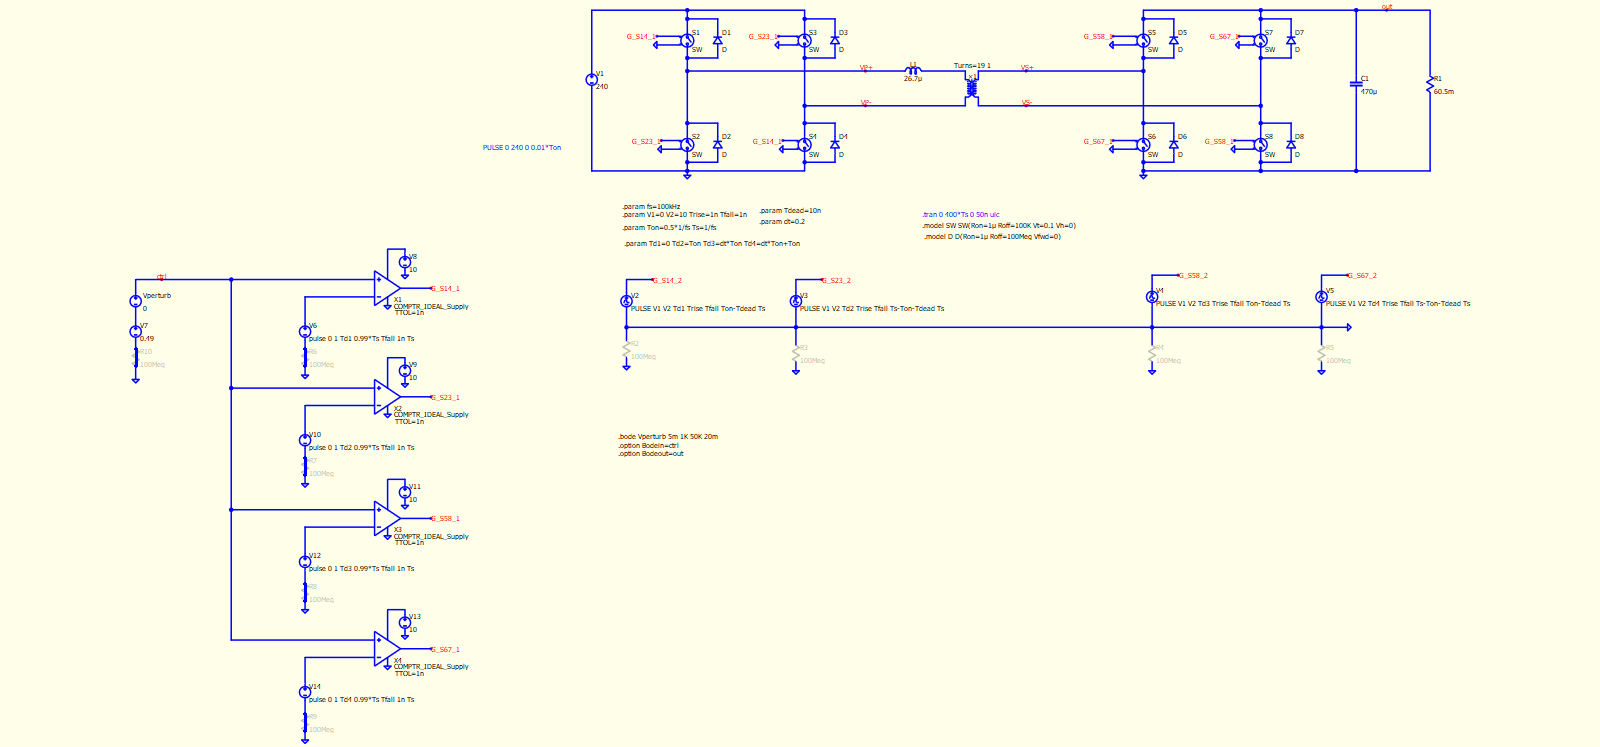Select V6 pulse source symbol

pos(305,331)
